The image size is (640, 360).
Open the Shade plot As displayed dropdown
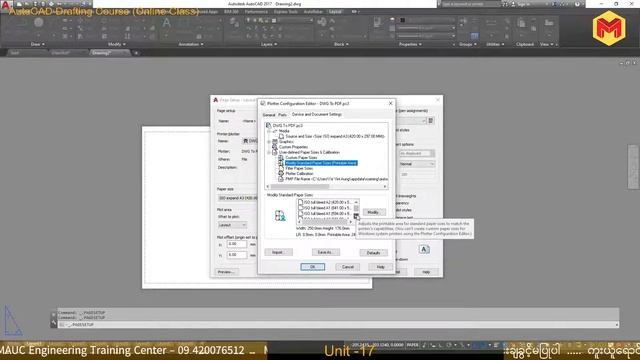pyautogui.click(x=417, y=153)
